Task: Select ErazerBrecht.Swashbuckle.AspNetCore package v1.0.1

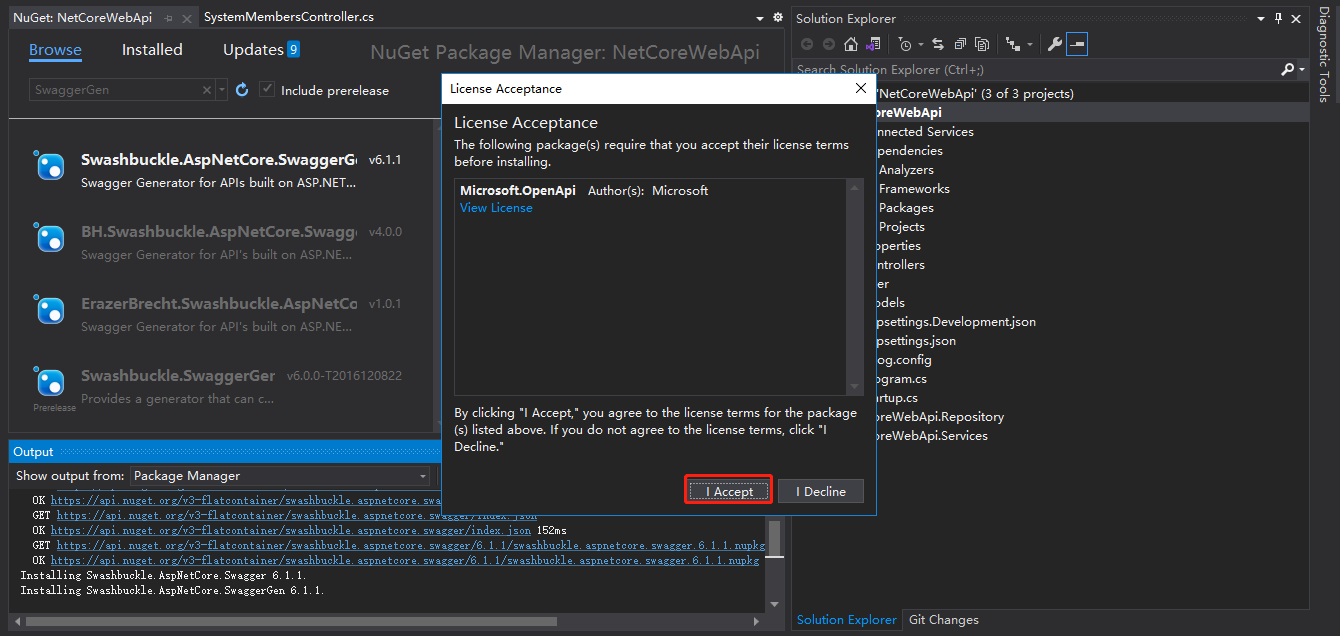Action: tap(220, 314)
